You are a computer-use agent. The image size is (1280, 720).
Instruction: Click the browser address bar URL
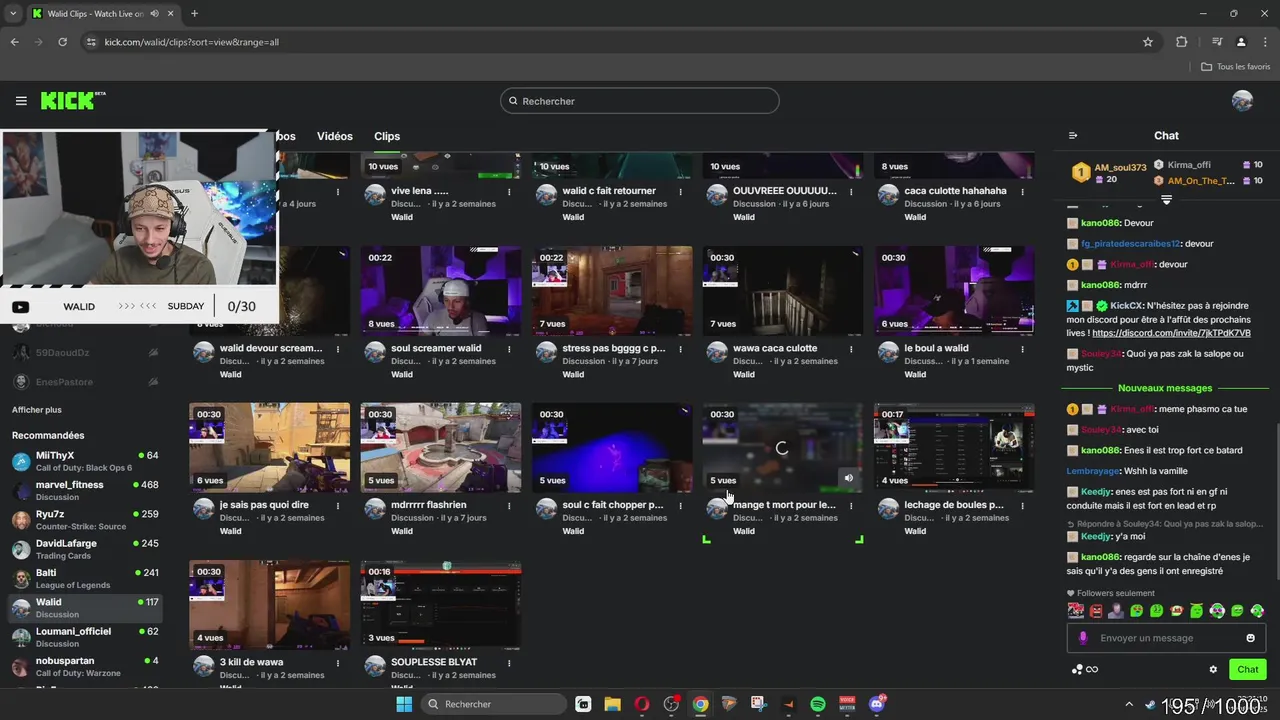click(191, 42)
